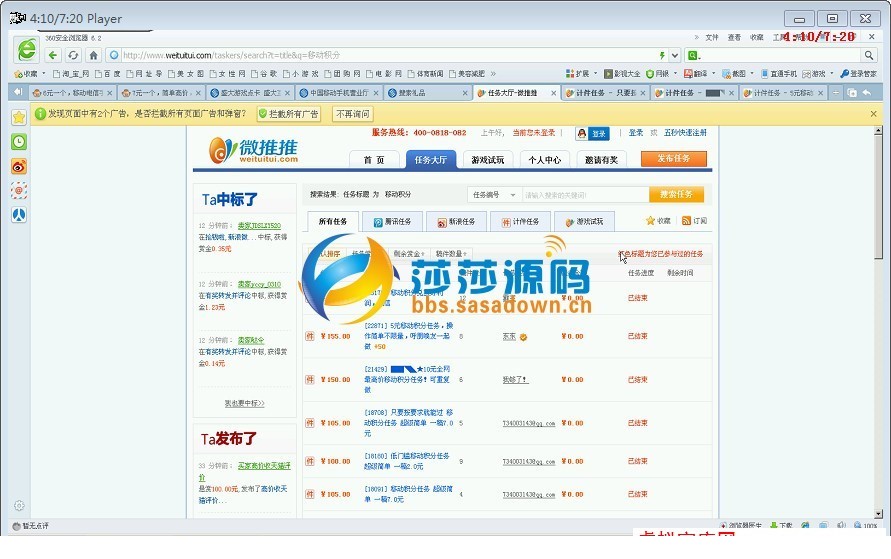The image size is (891, 559).
Task: Dismiss the yellow ad notification bar
Action: click(x=873, y=114)
